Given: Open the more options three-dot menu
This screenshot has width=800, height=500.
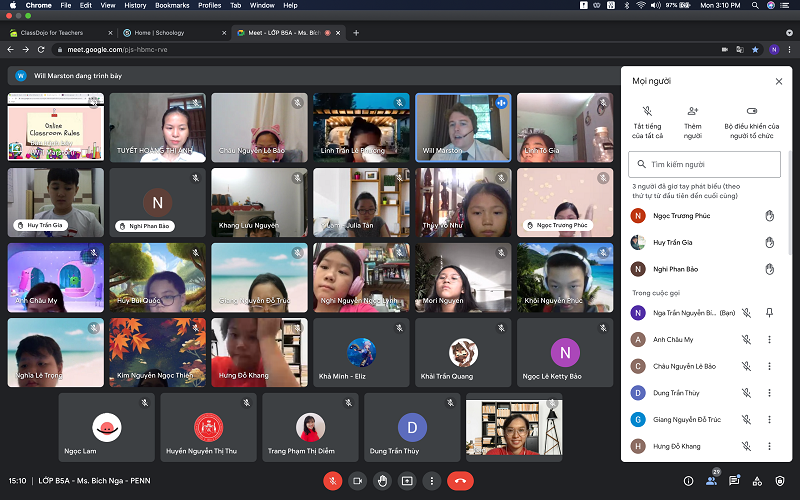Looking at the screenshot, I should [431, 480].
